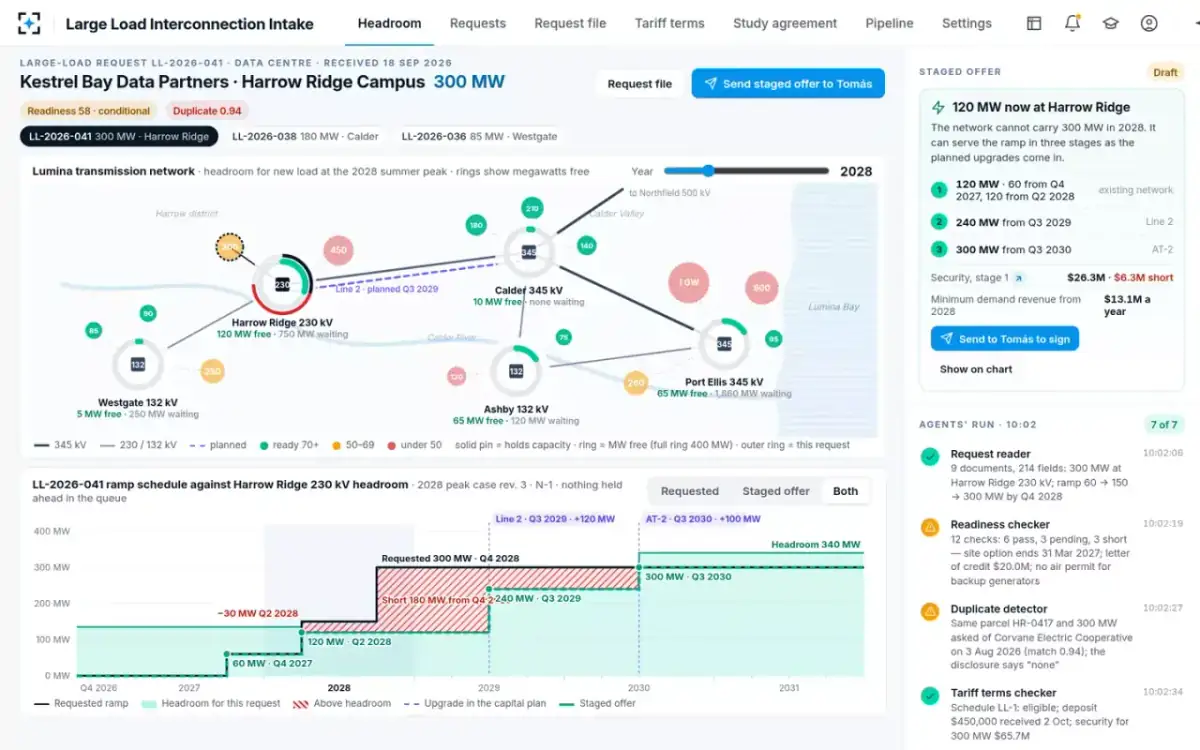
Task: Open the user account icon
Action: [1149, 23]
